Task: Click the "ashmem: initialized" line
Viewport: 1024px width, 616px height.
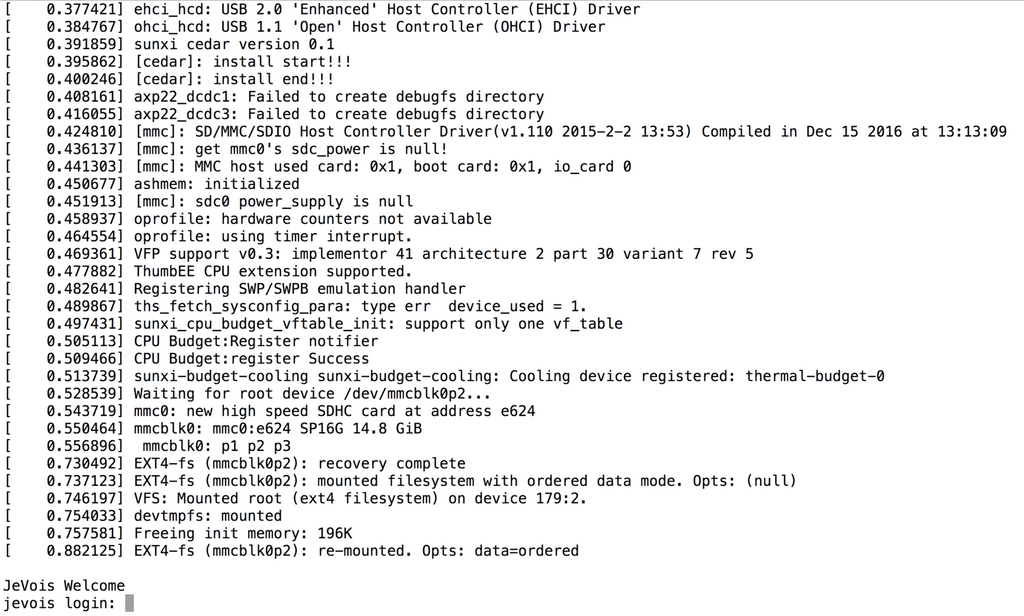Action: pos(216,184)
